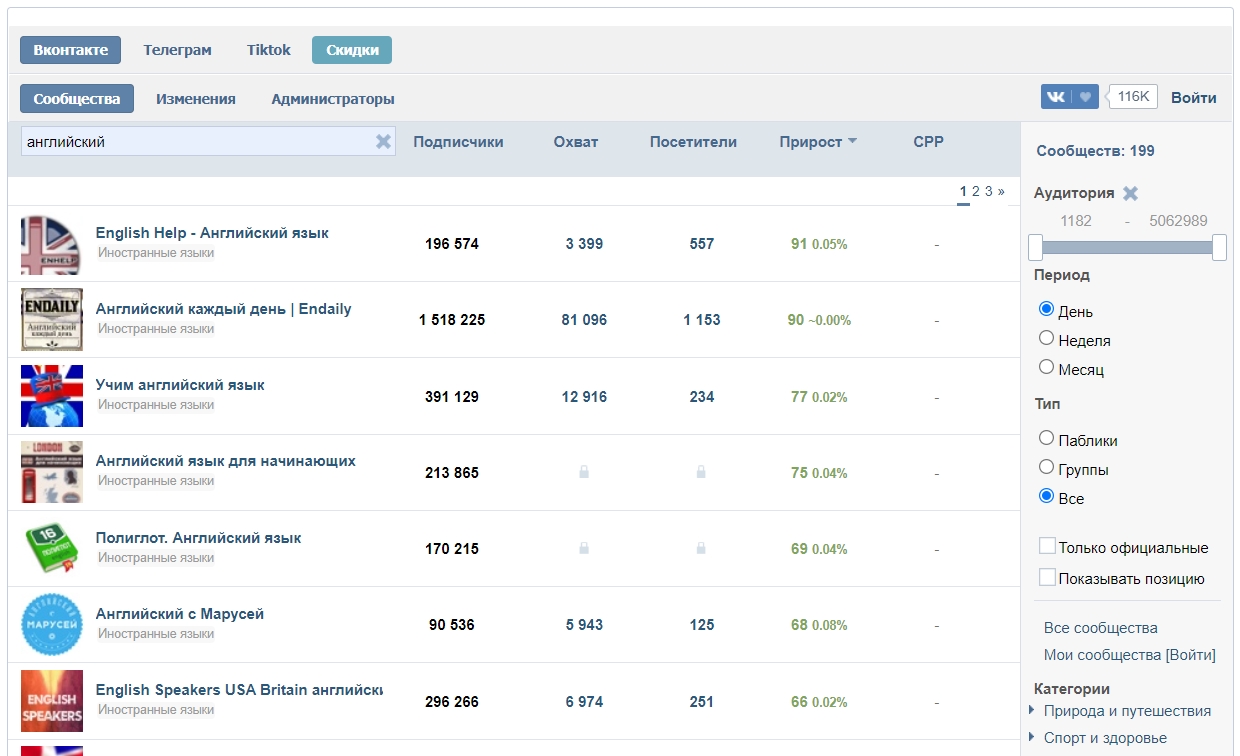Sort by the Прирост column arrow

click(x=852, y=142)
